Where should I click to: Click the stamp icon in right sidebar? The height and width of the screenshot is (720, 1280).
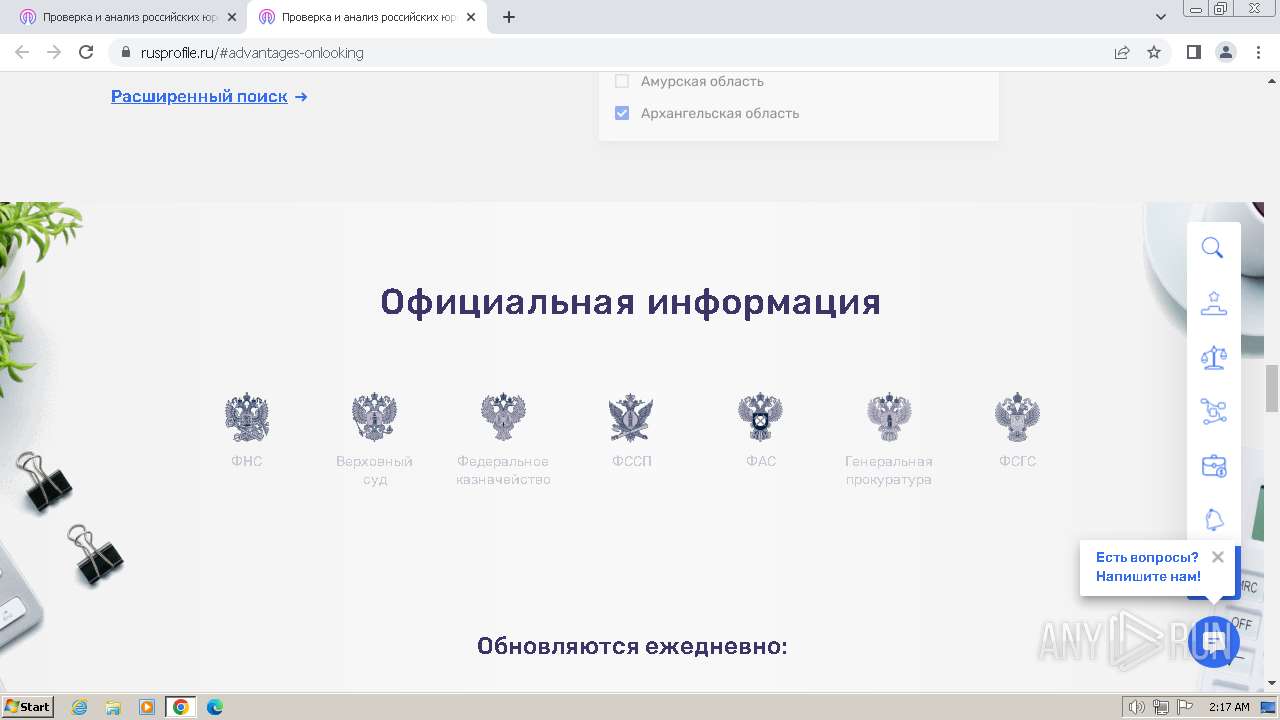click(1213, 303)
